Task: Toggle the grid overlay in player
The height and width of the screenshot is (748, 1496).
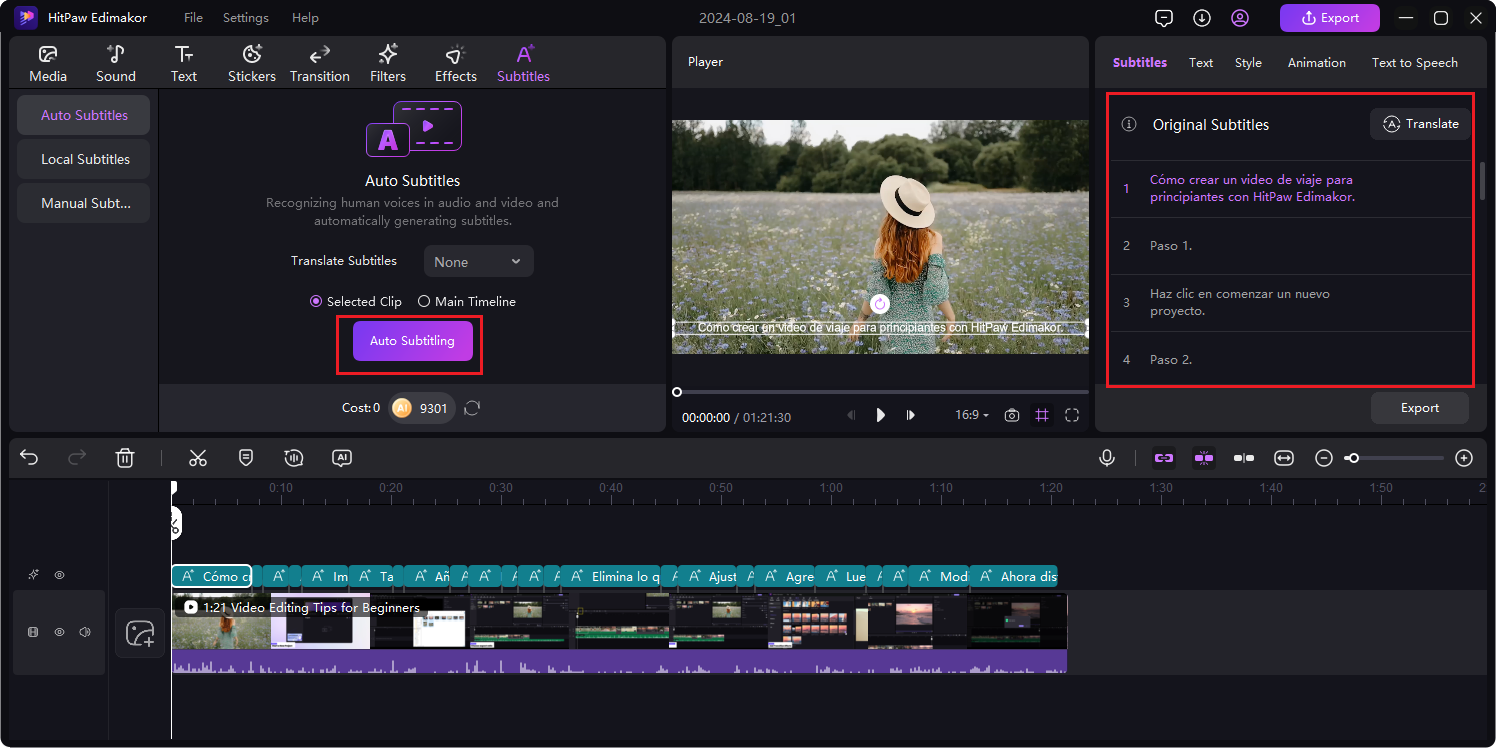Action: [x=1042, y=415]
